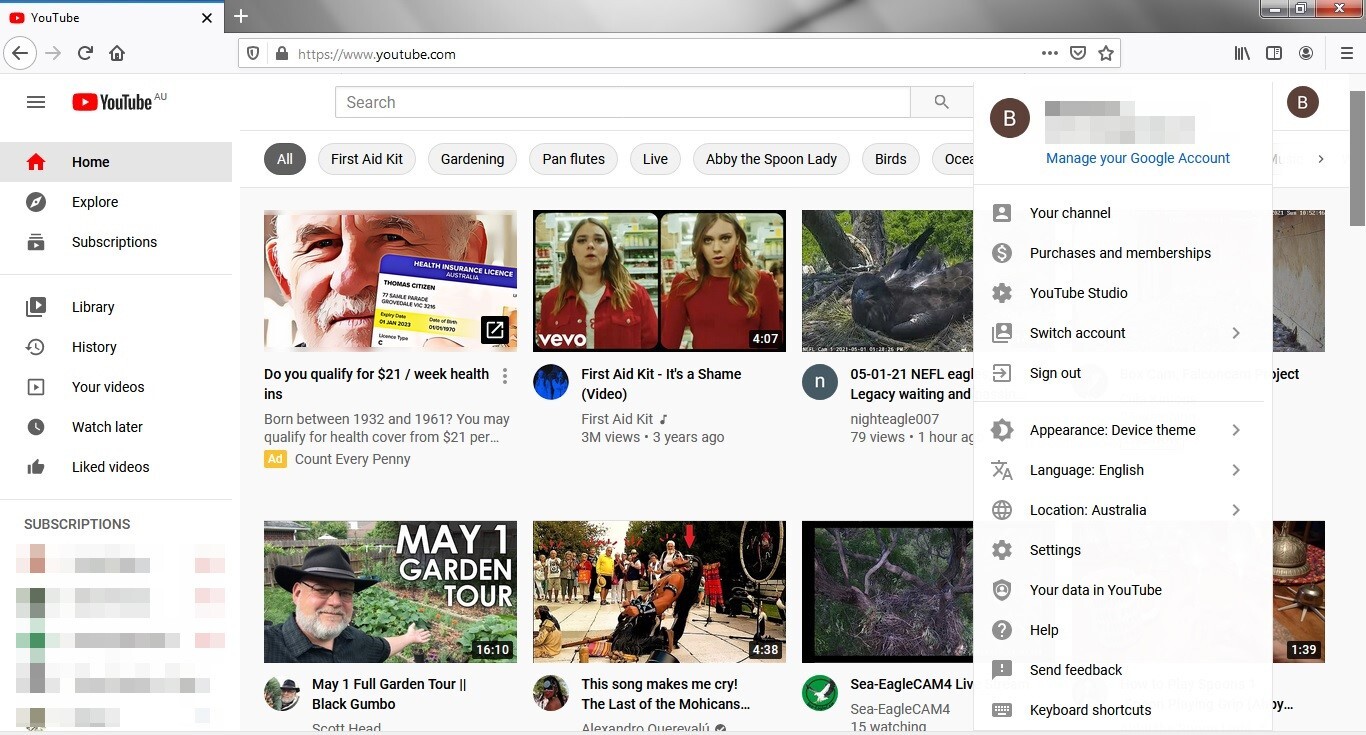The height and width of the screenshot is (735, 1366).
Task: Expand Language: English options
Action: [x=1236, y=470]
